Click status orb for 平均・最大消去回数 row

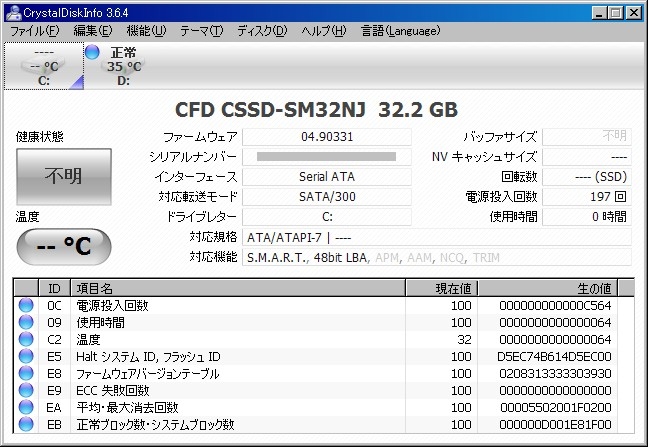(x=26, y=407)
